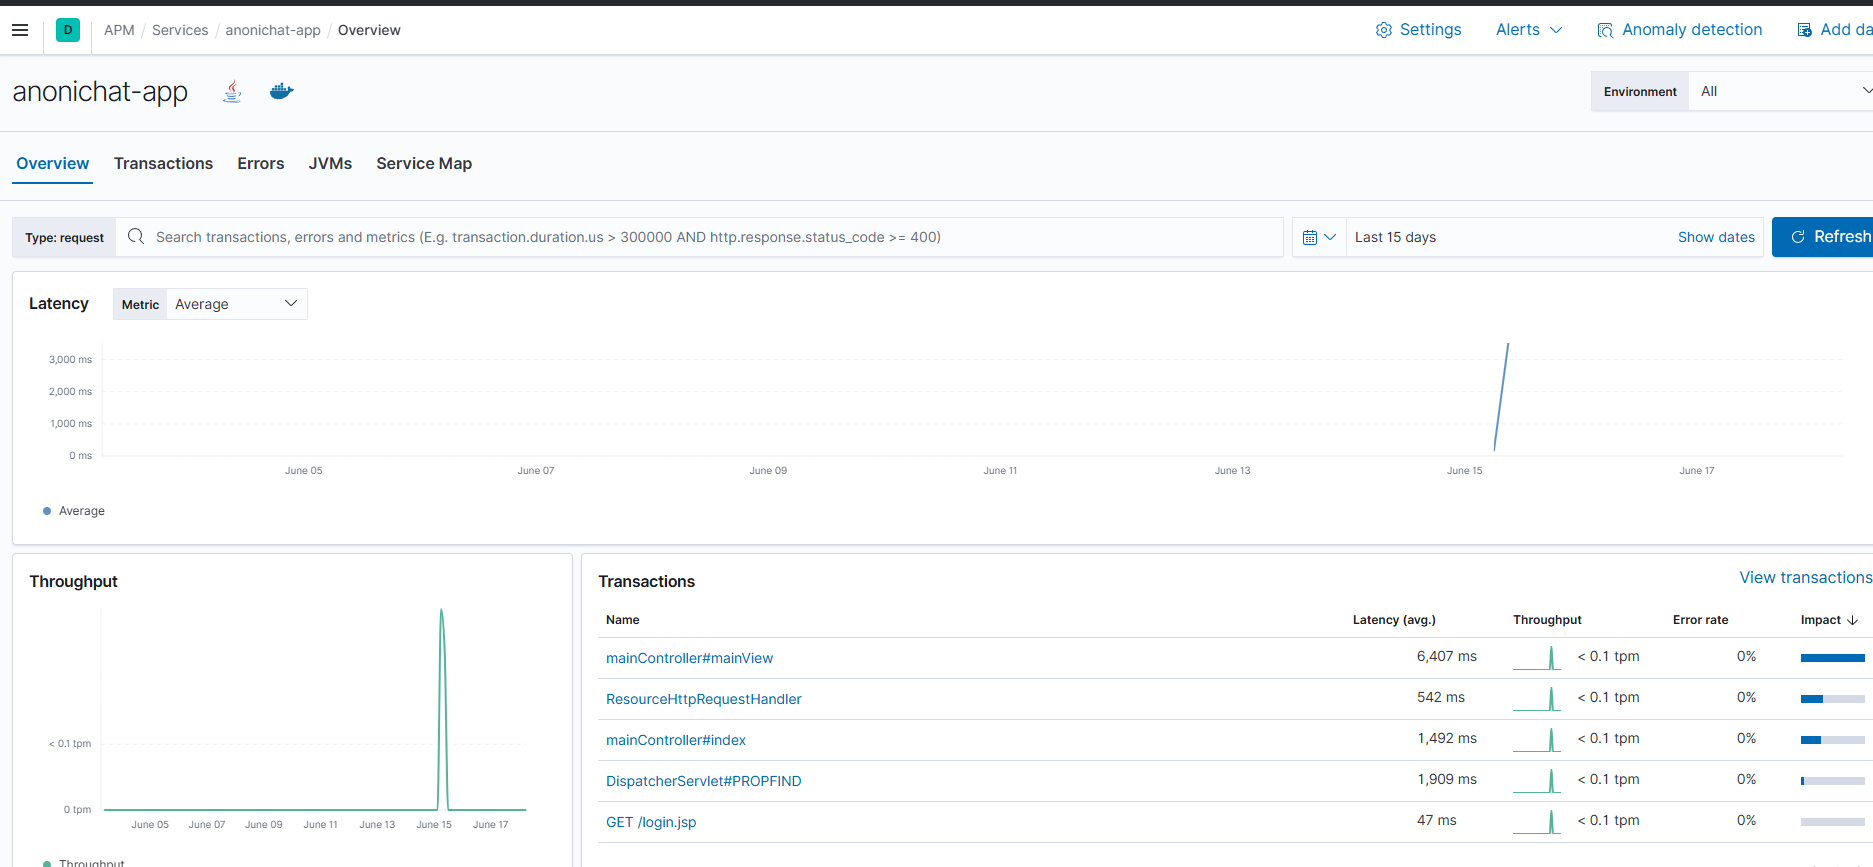1873x867 pixels.
Task: Open mainController#mainView transaction
Action: (x=689, y=658)
